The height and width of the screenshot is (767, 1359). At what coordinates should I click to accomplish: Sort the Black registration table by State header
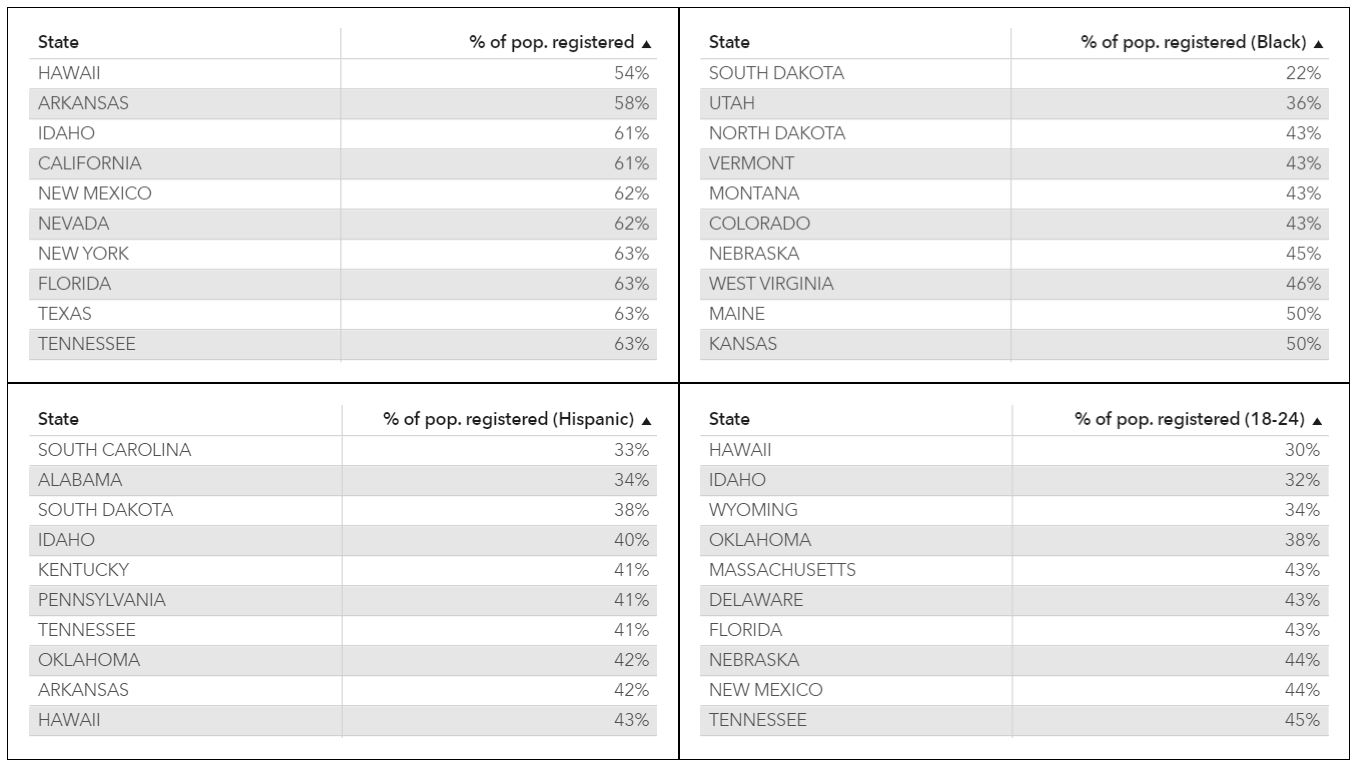729,42
